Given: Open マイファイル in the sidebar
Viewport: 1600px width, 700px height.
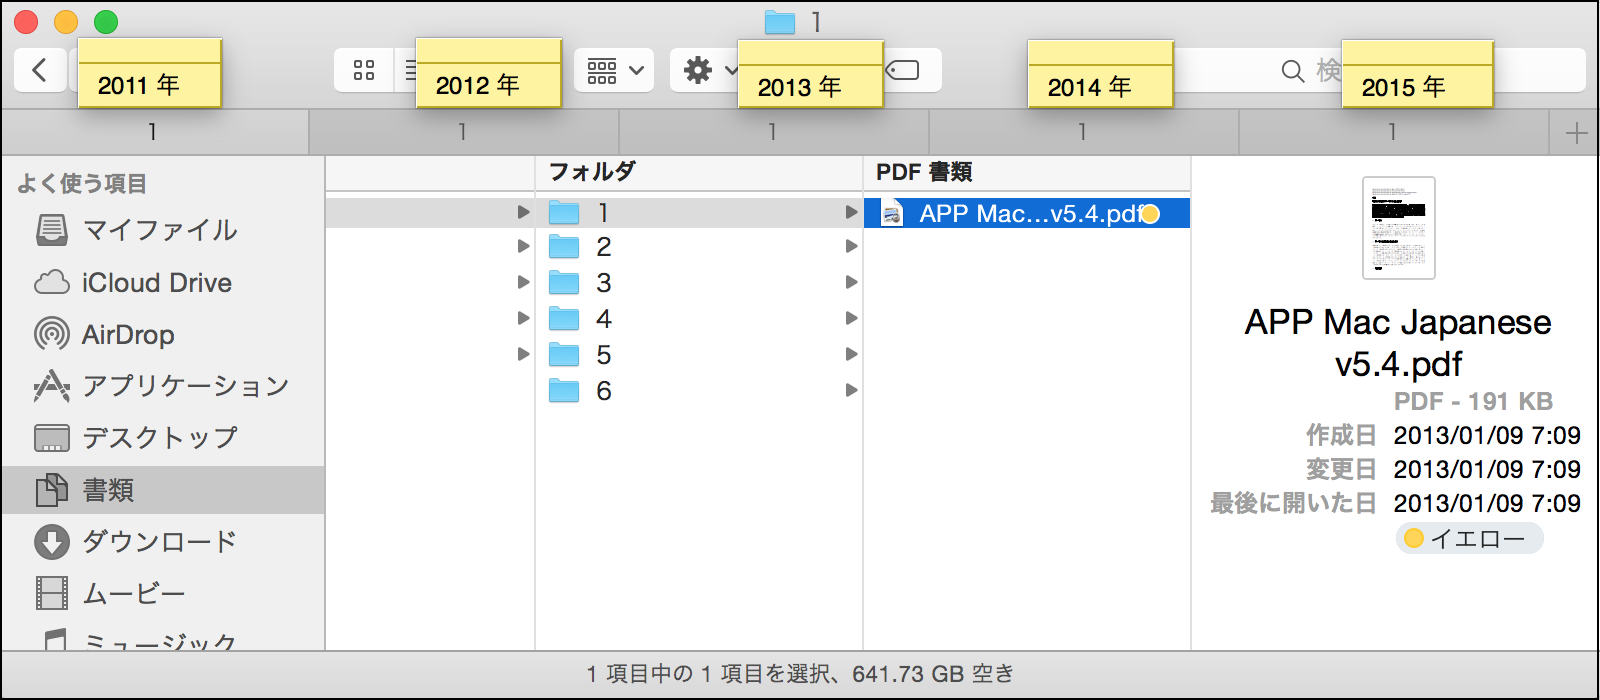Looking at the screenshot, I should tap(163, 230).
